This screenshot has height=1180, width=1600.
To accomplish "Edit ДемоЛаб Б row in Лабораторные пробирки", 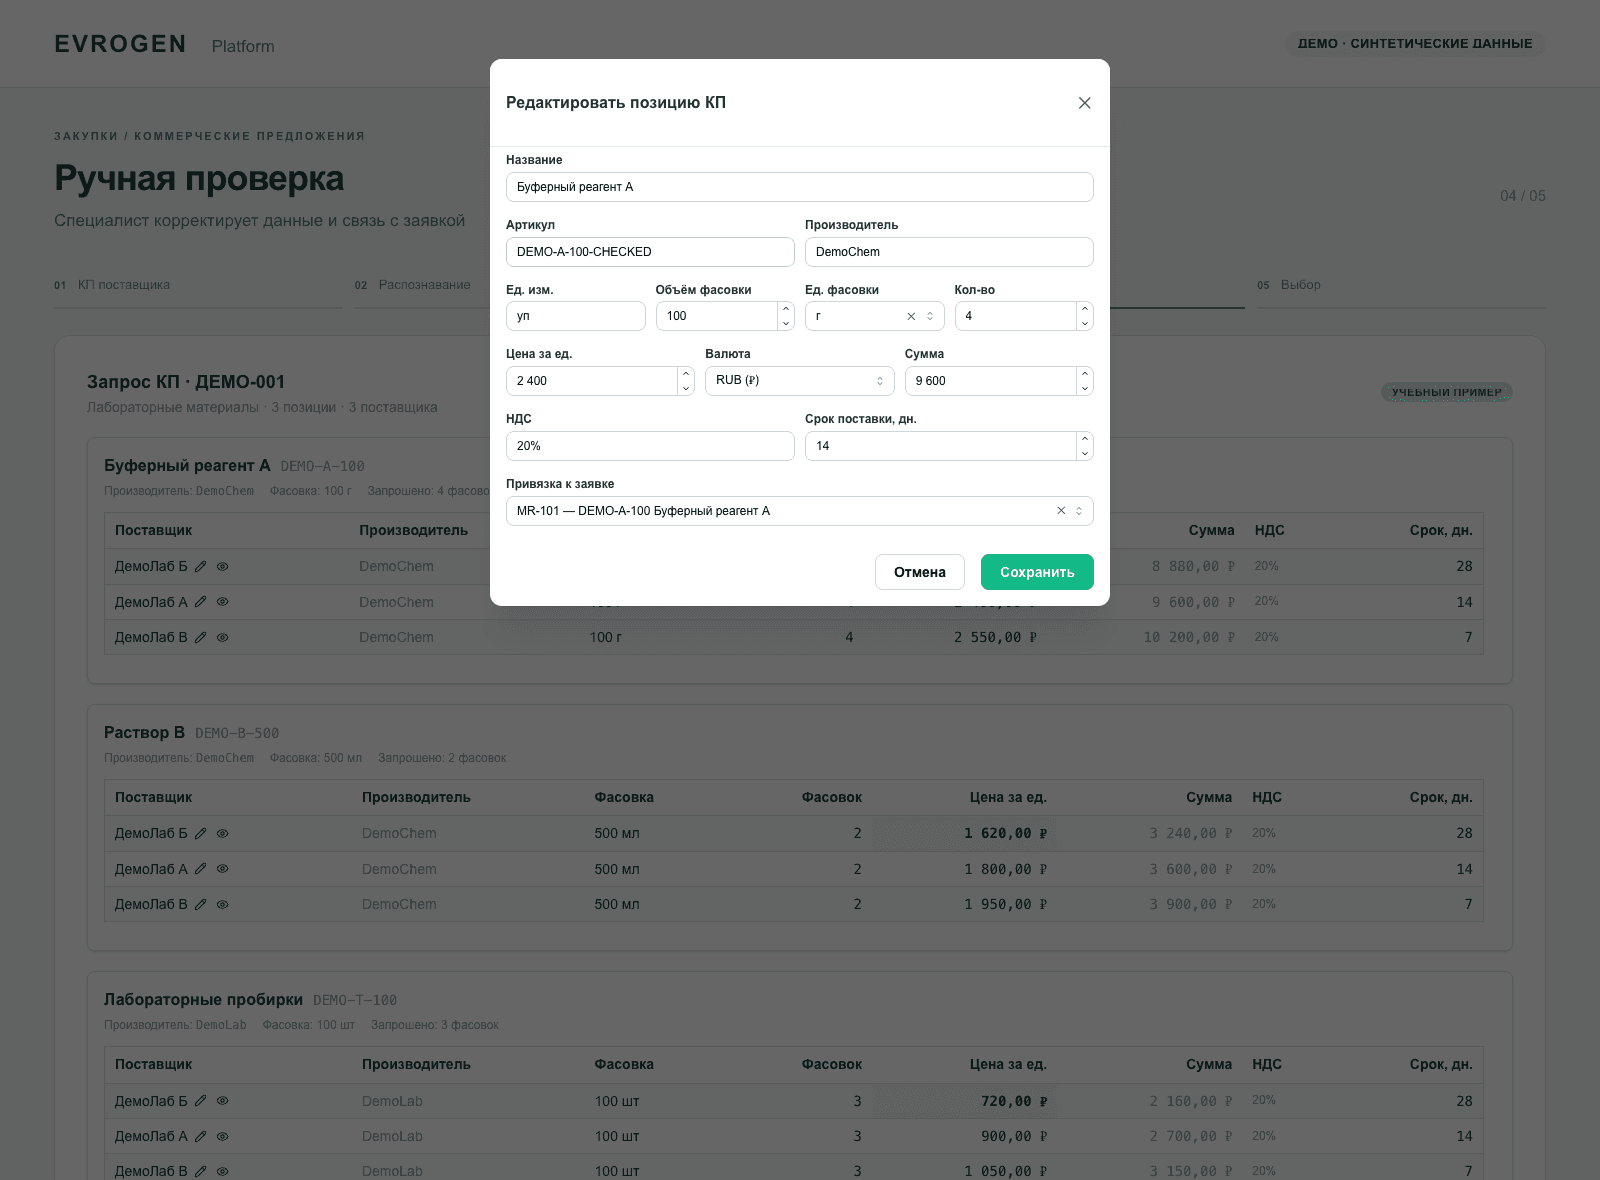I will [x=200, y=1101].
